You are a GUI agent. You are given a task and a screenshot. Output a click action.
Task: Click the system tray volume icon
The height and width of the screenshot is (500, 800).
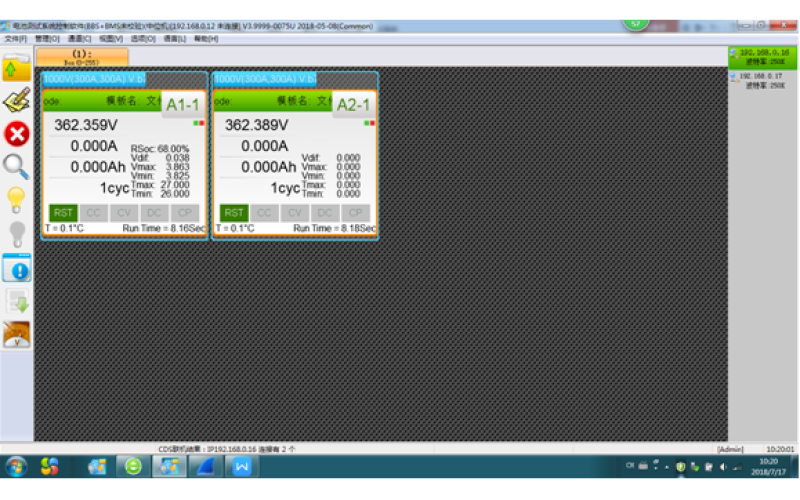(723, 466)
